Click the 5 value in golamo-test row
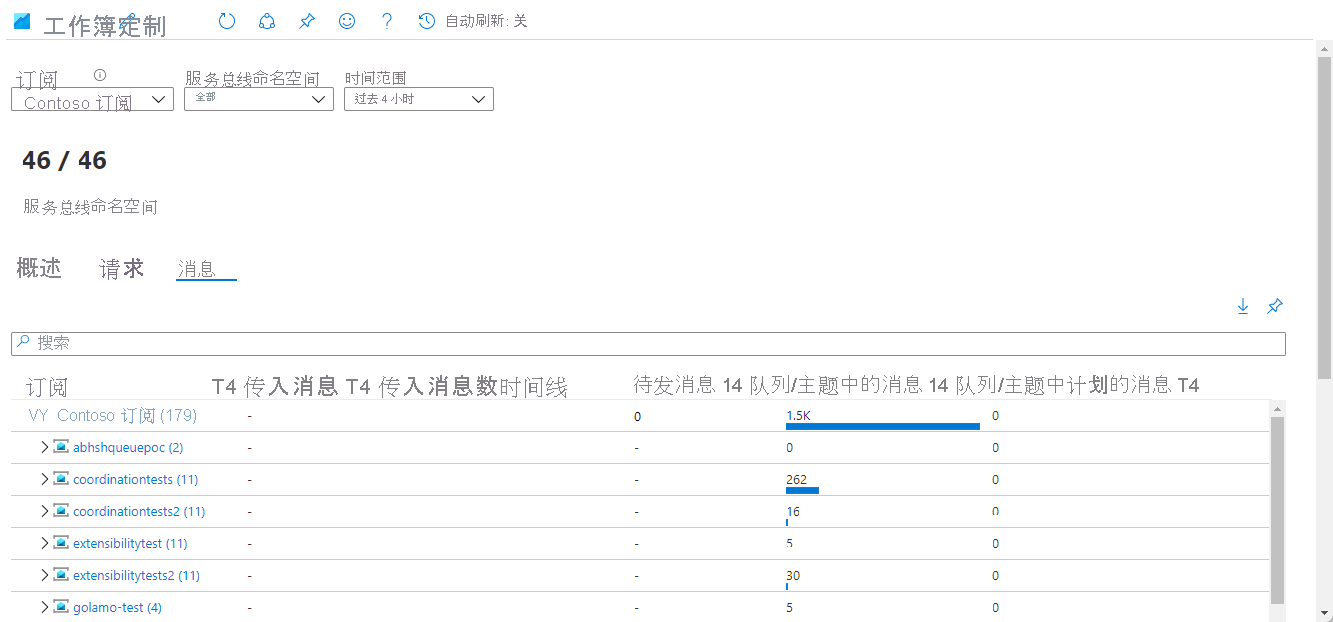This screenshot has height=622, width=1333. [790, 607]
